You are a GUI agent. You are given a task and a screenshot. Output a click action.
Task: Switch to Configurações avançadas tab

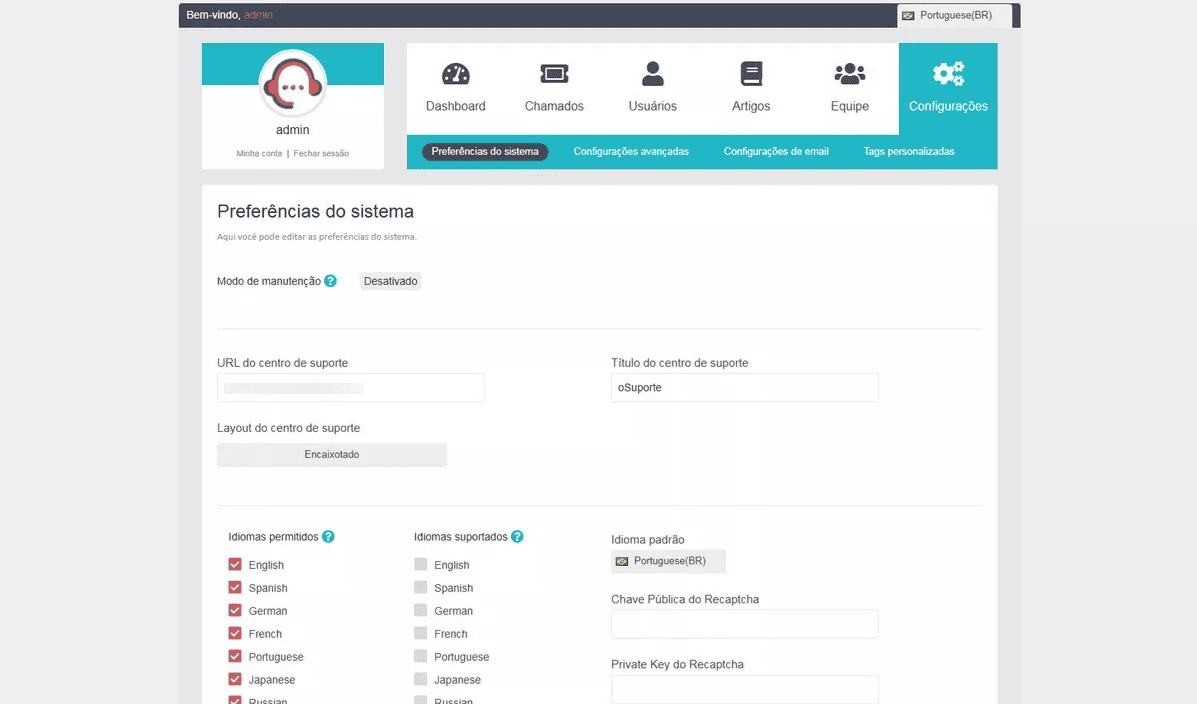pos(631,151)
